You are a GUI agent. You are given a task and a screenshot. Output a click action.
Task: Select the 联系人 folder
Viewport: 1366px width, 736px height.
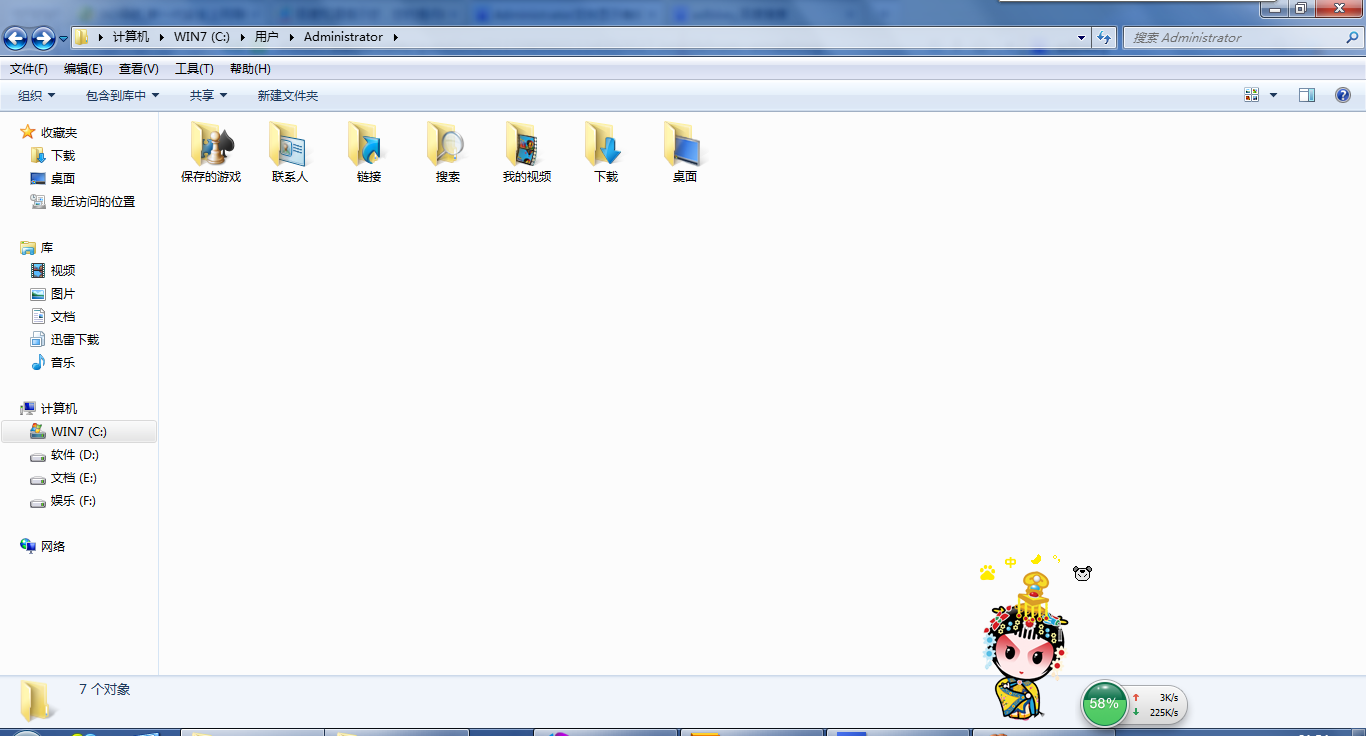(x=290, y=152)
